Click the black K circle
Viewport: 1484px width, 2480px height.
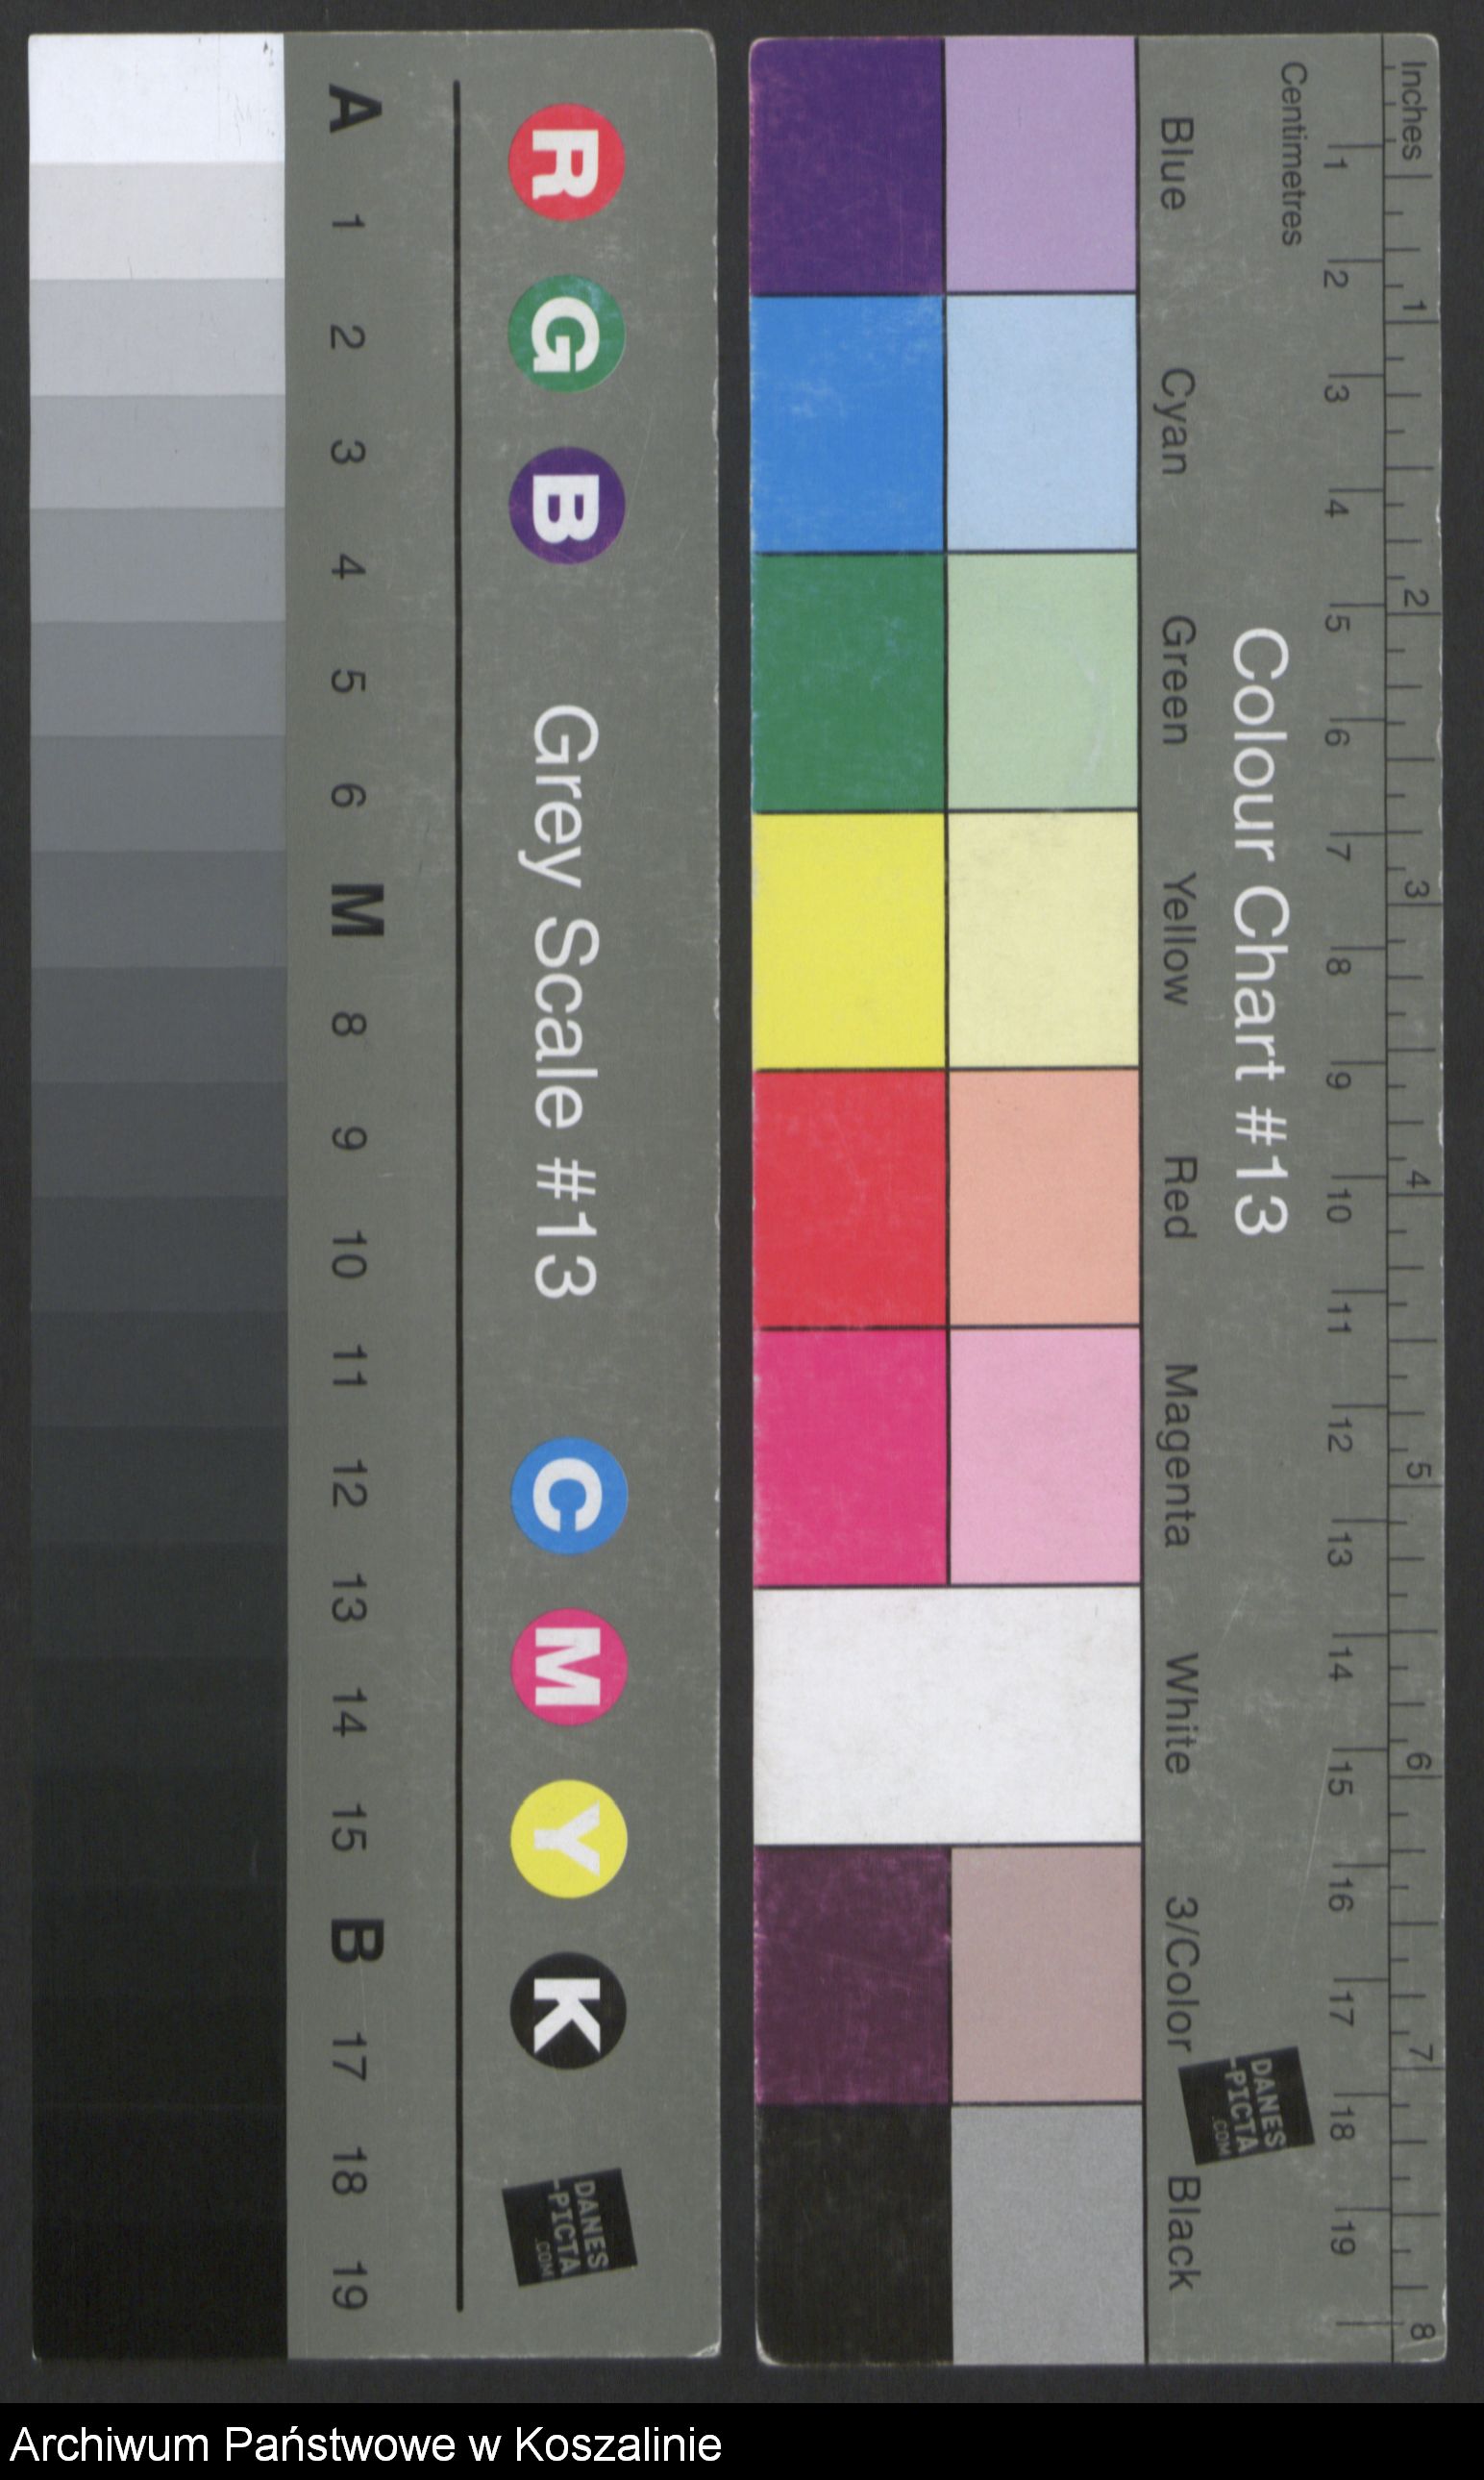point(569,2009)
